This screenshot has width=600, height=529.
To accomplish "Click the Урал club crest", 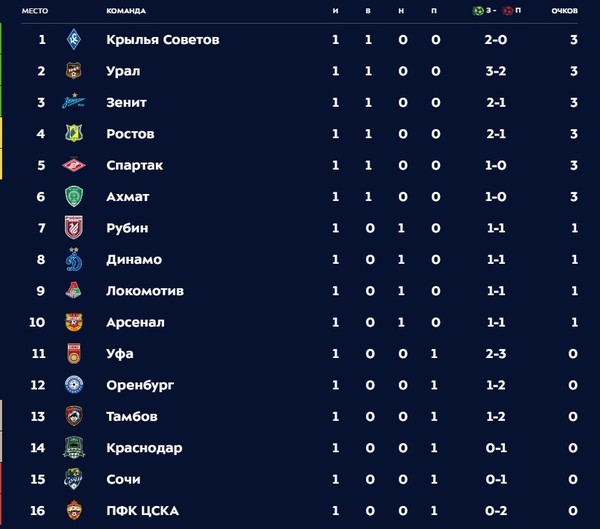I will 74,71.
